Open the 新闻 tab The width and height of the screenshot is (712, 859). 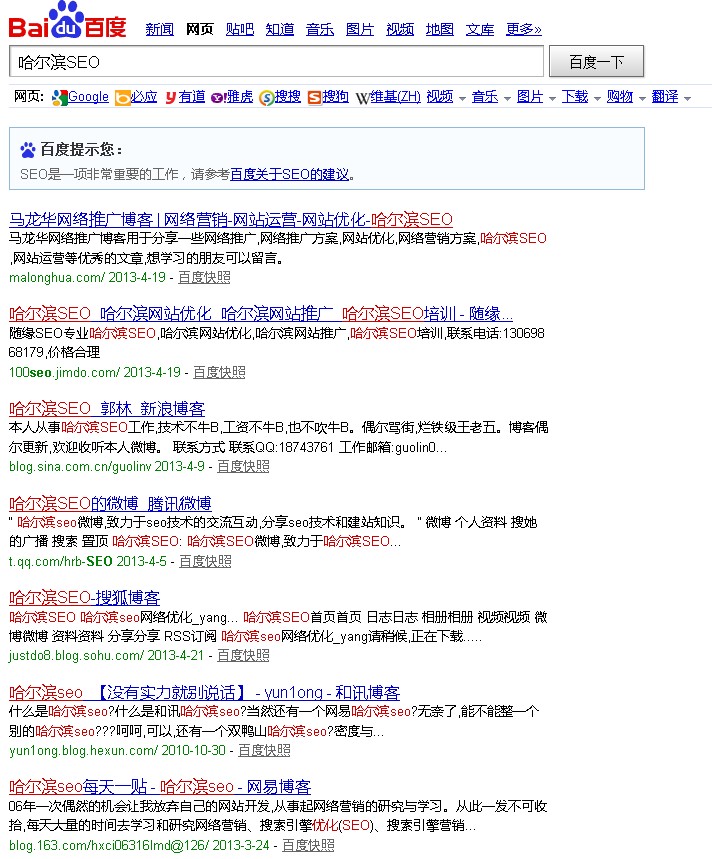coord(159,29)
